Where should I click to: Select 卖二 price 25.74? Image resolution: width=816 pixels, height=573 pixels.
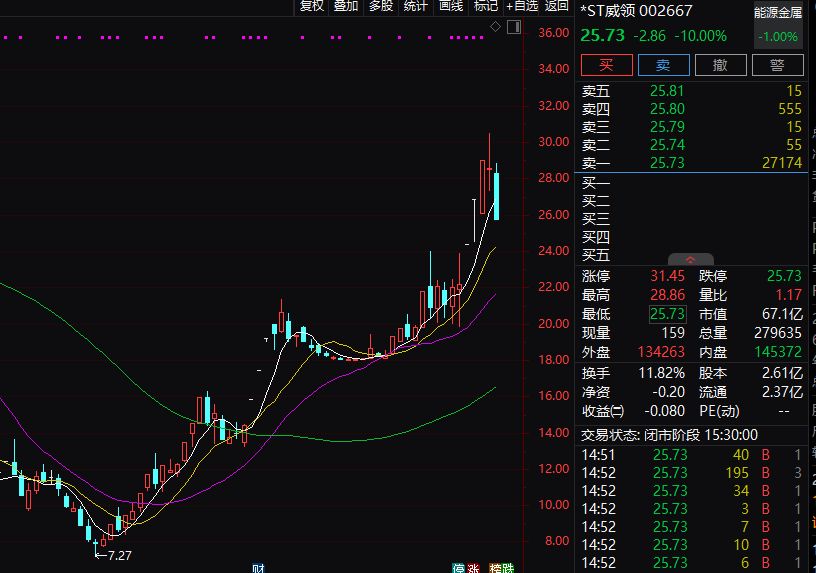pyautogui.click(x=667, y=145)
